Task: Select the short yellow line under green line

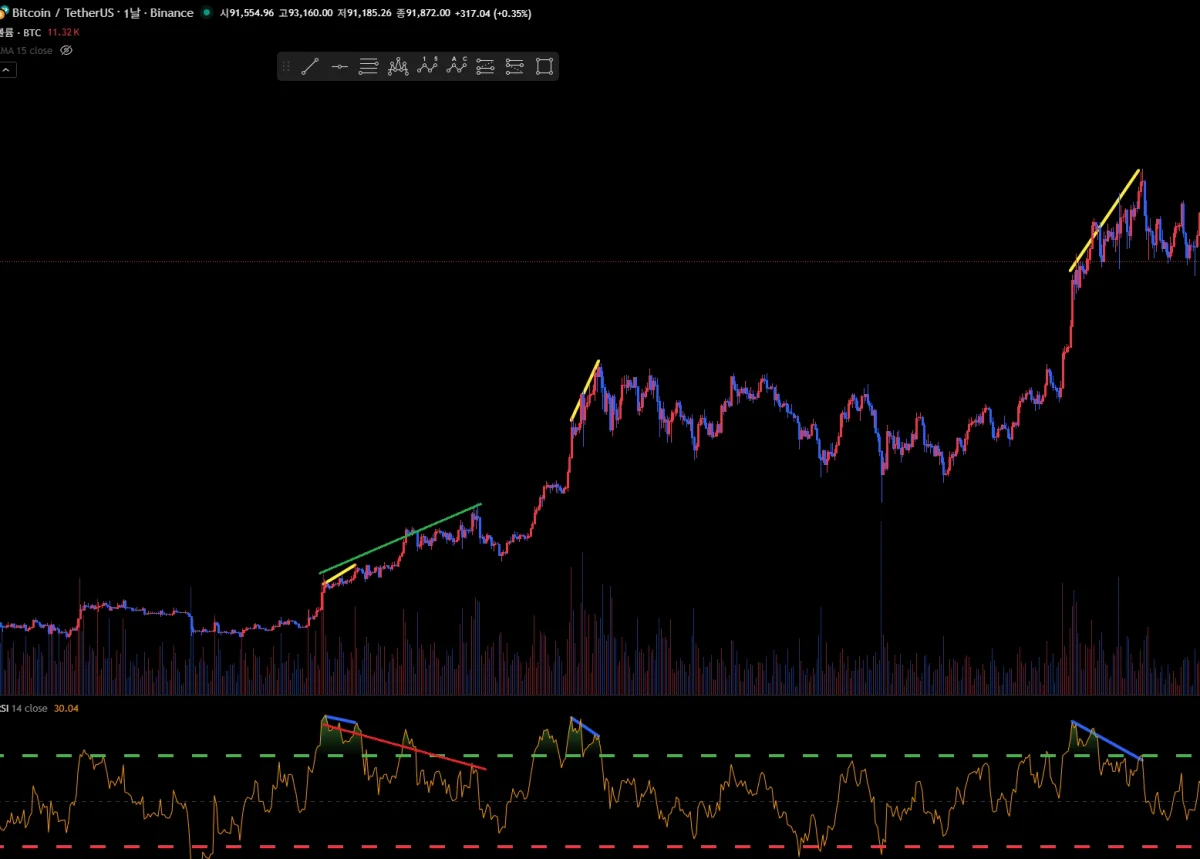Action: coord(340,574)
